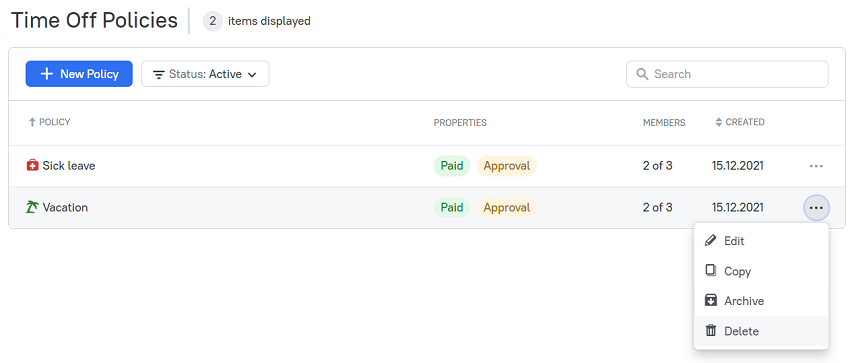Open the Status: Active filter dropdown
This screenshot has height=363, width=850.
point(205,74)
